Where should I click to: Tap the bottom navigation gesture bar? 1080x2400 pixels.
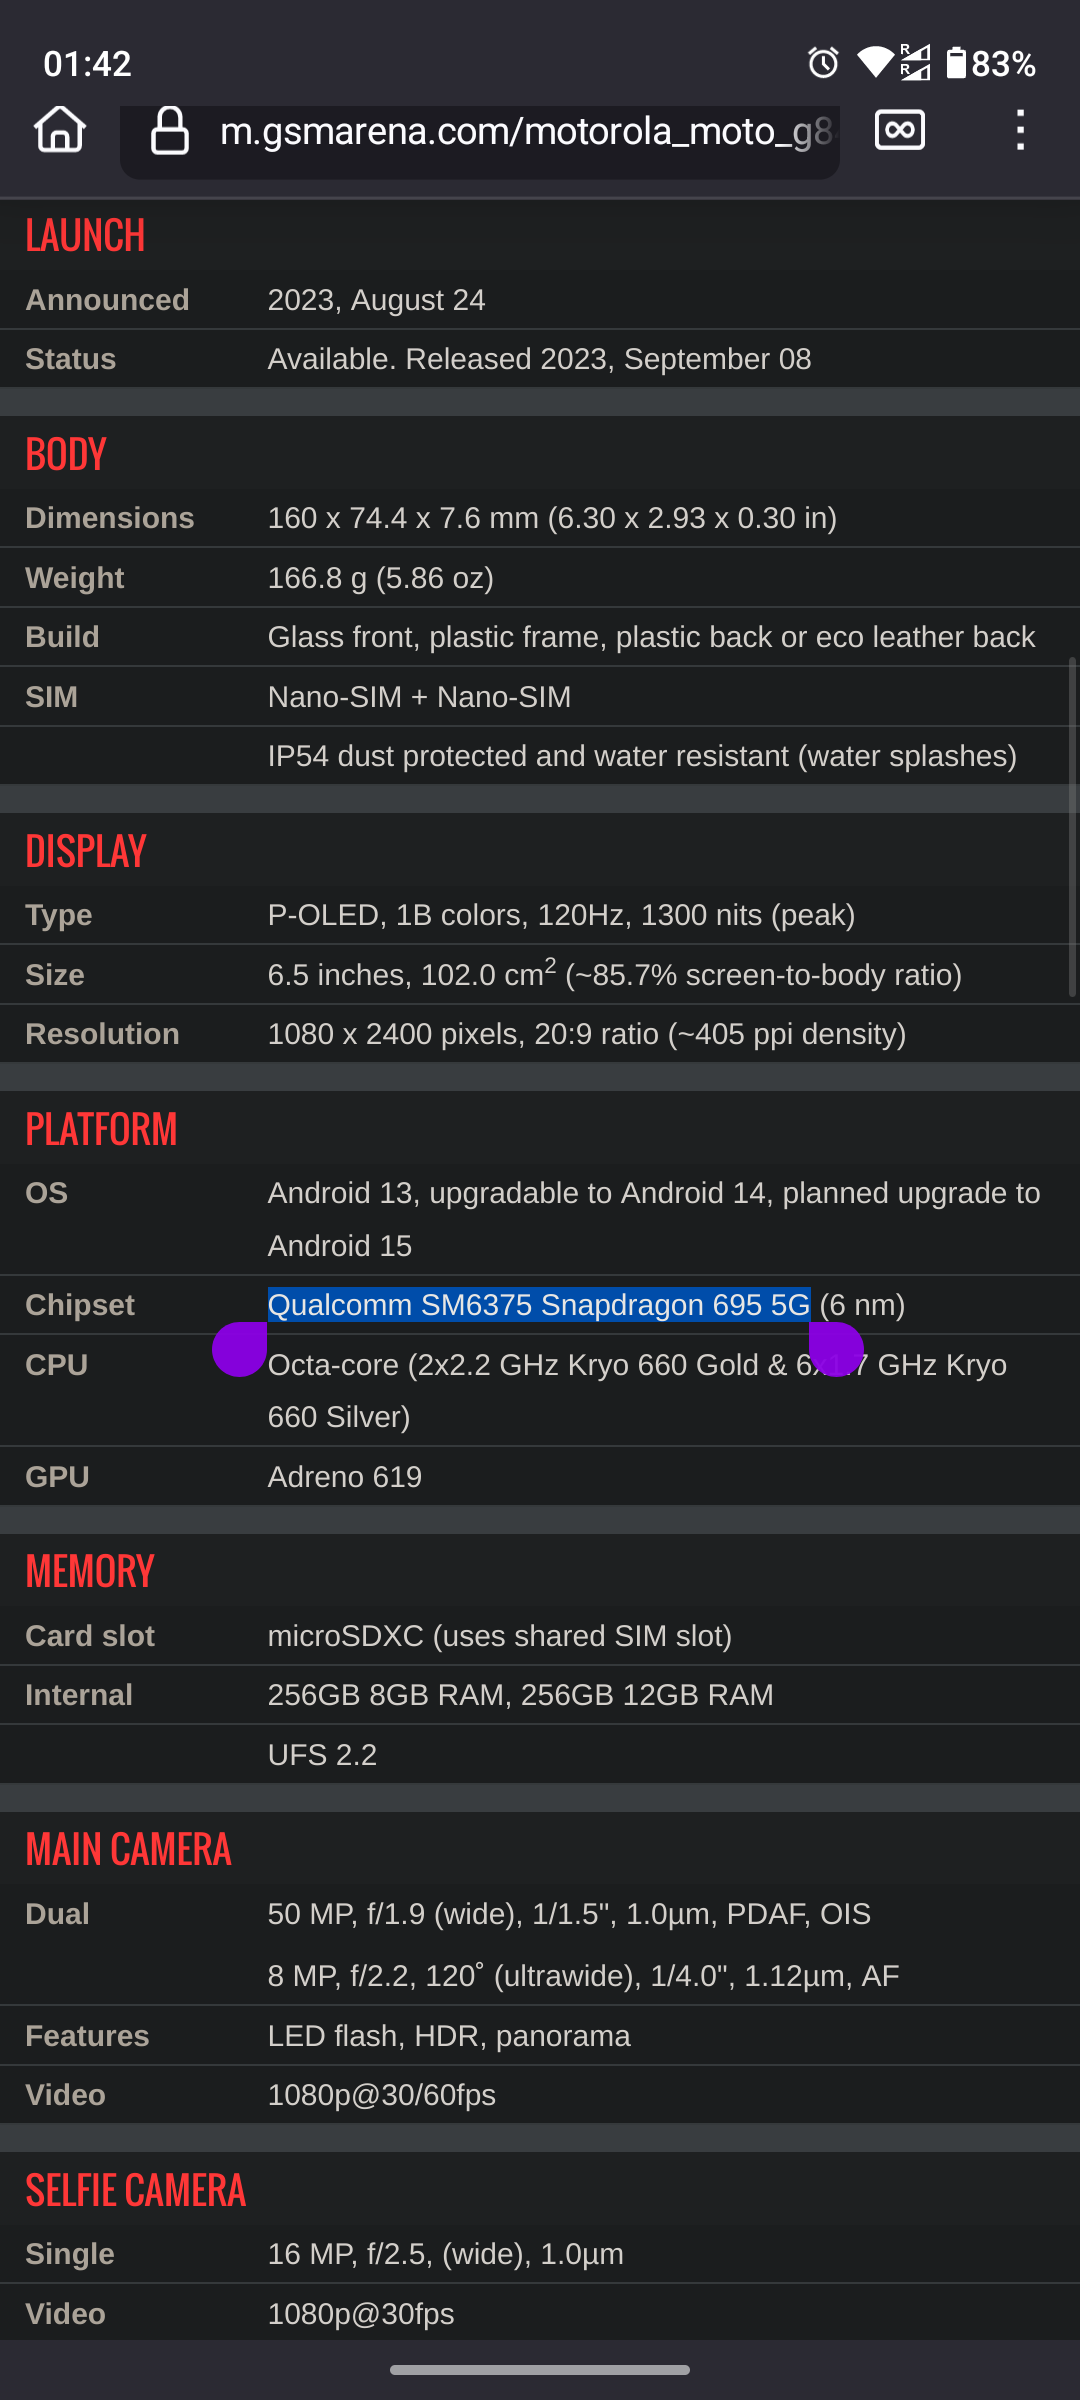click(x=540, y=2369)
